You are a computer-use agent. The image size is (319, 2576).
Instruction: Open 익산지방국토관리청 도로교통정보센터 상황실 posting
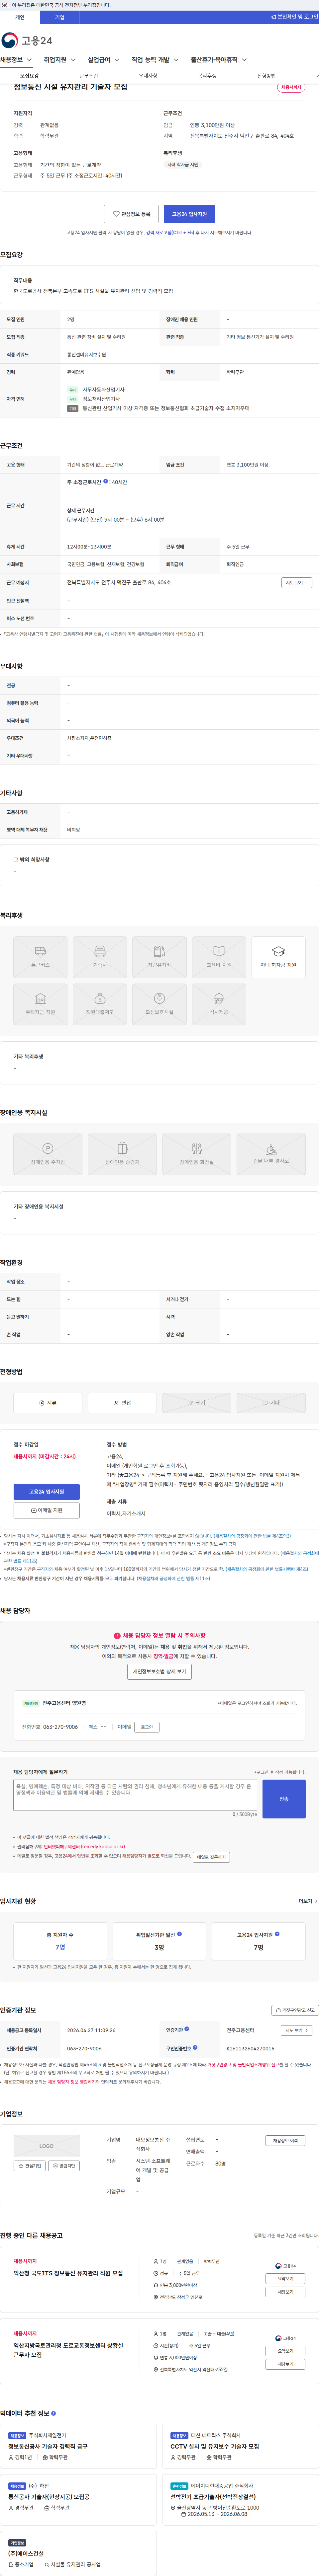[68, 2350]
